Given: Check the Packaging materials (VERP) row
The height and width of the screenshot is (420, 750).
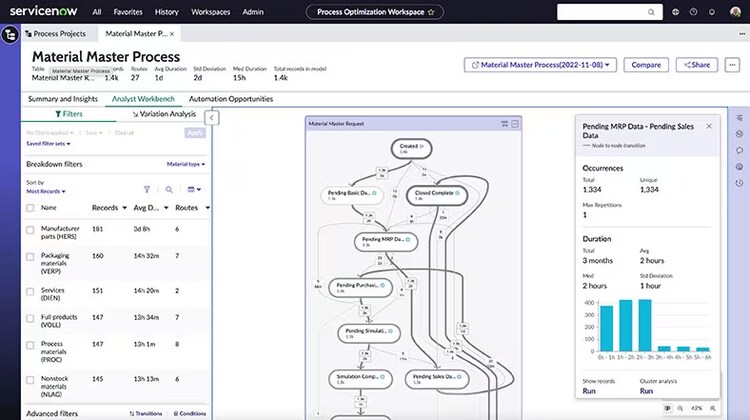Looking at the screenshot, I should click(30, 257).
